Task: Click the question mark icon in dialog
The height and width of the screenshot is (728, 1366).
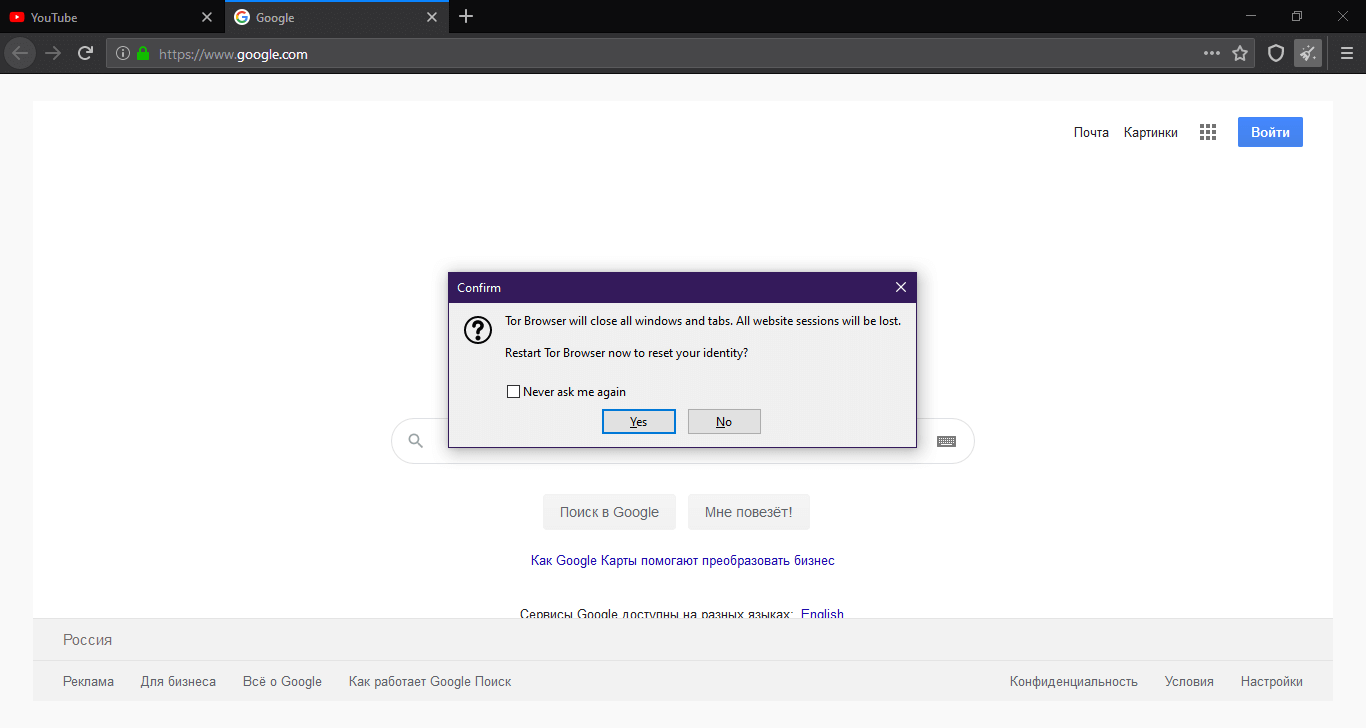Action: [479, 330]
